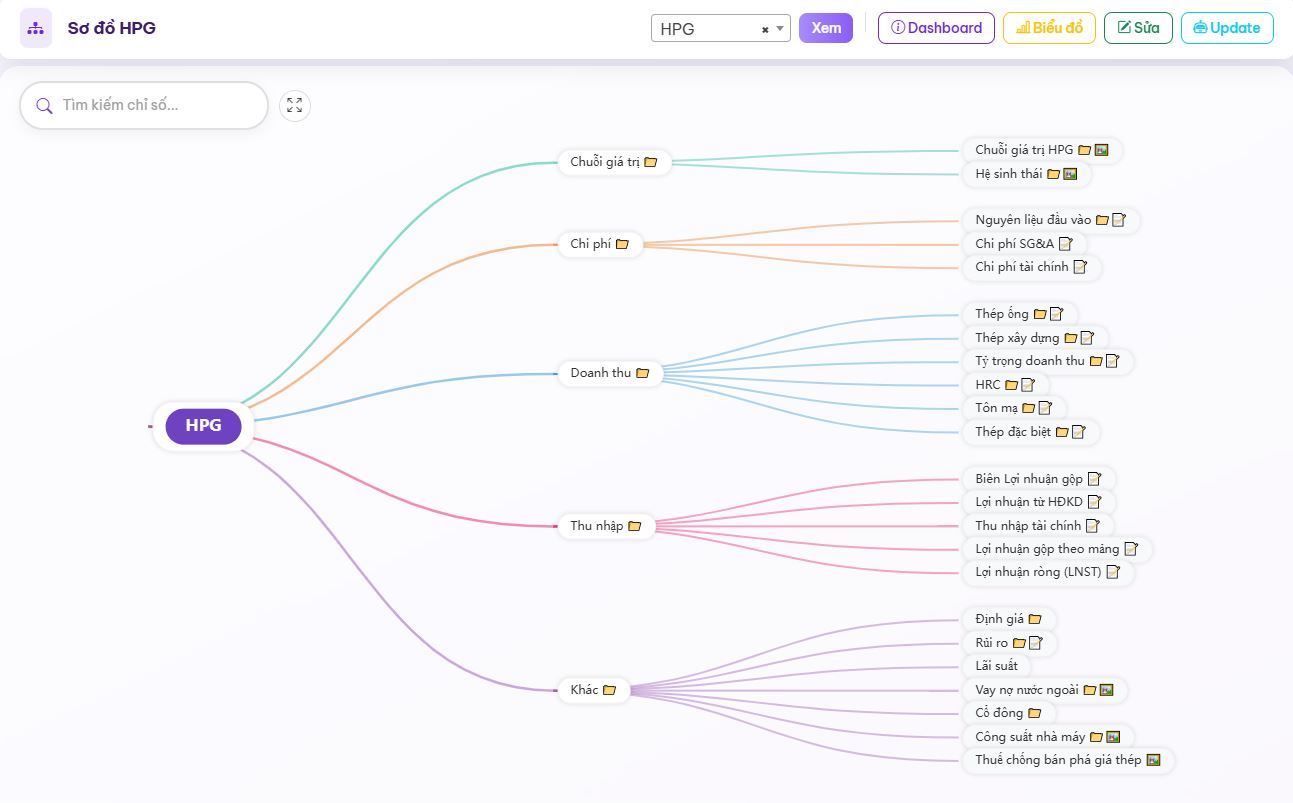Clear the HPG selection with the x
1293x803 pixels.
(765, 29)
